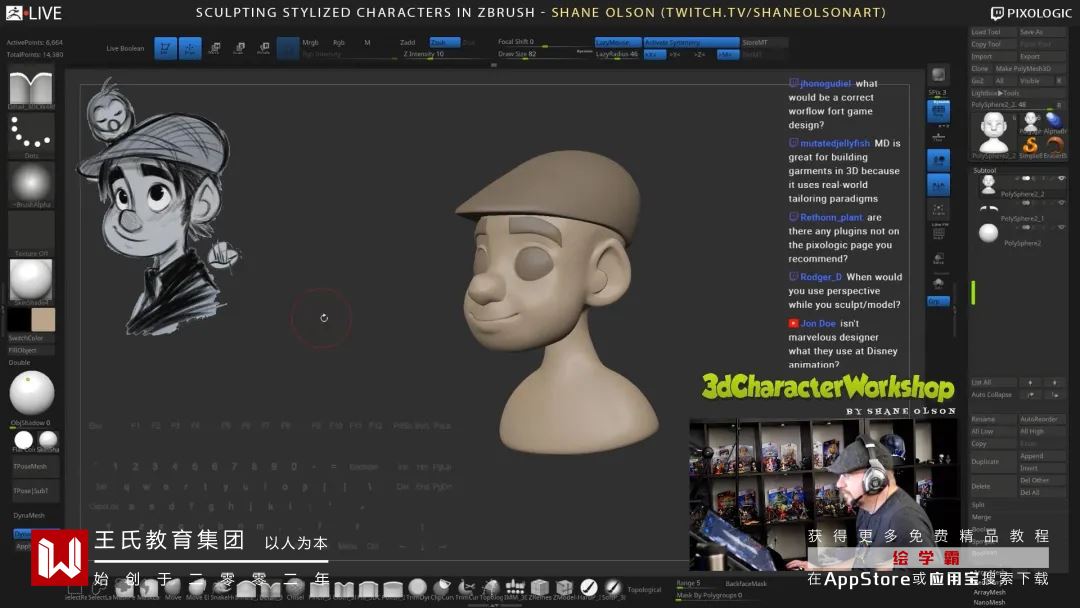1080x608 pixels.
Task: Click the Import button
Action: tap(993, 56)
